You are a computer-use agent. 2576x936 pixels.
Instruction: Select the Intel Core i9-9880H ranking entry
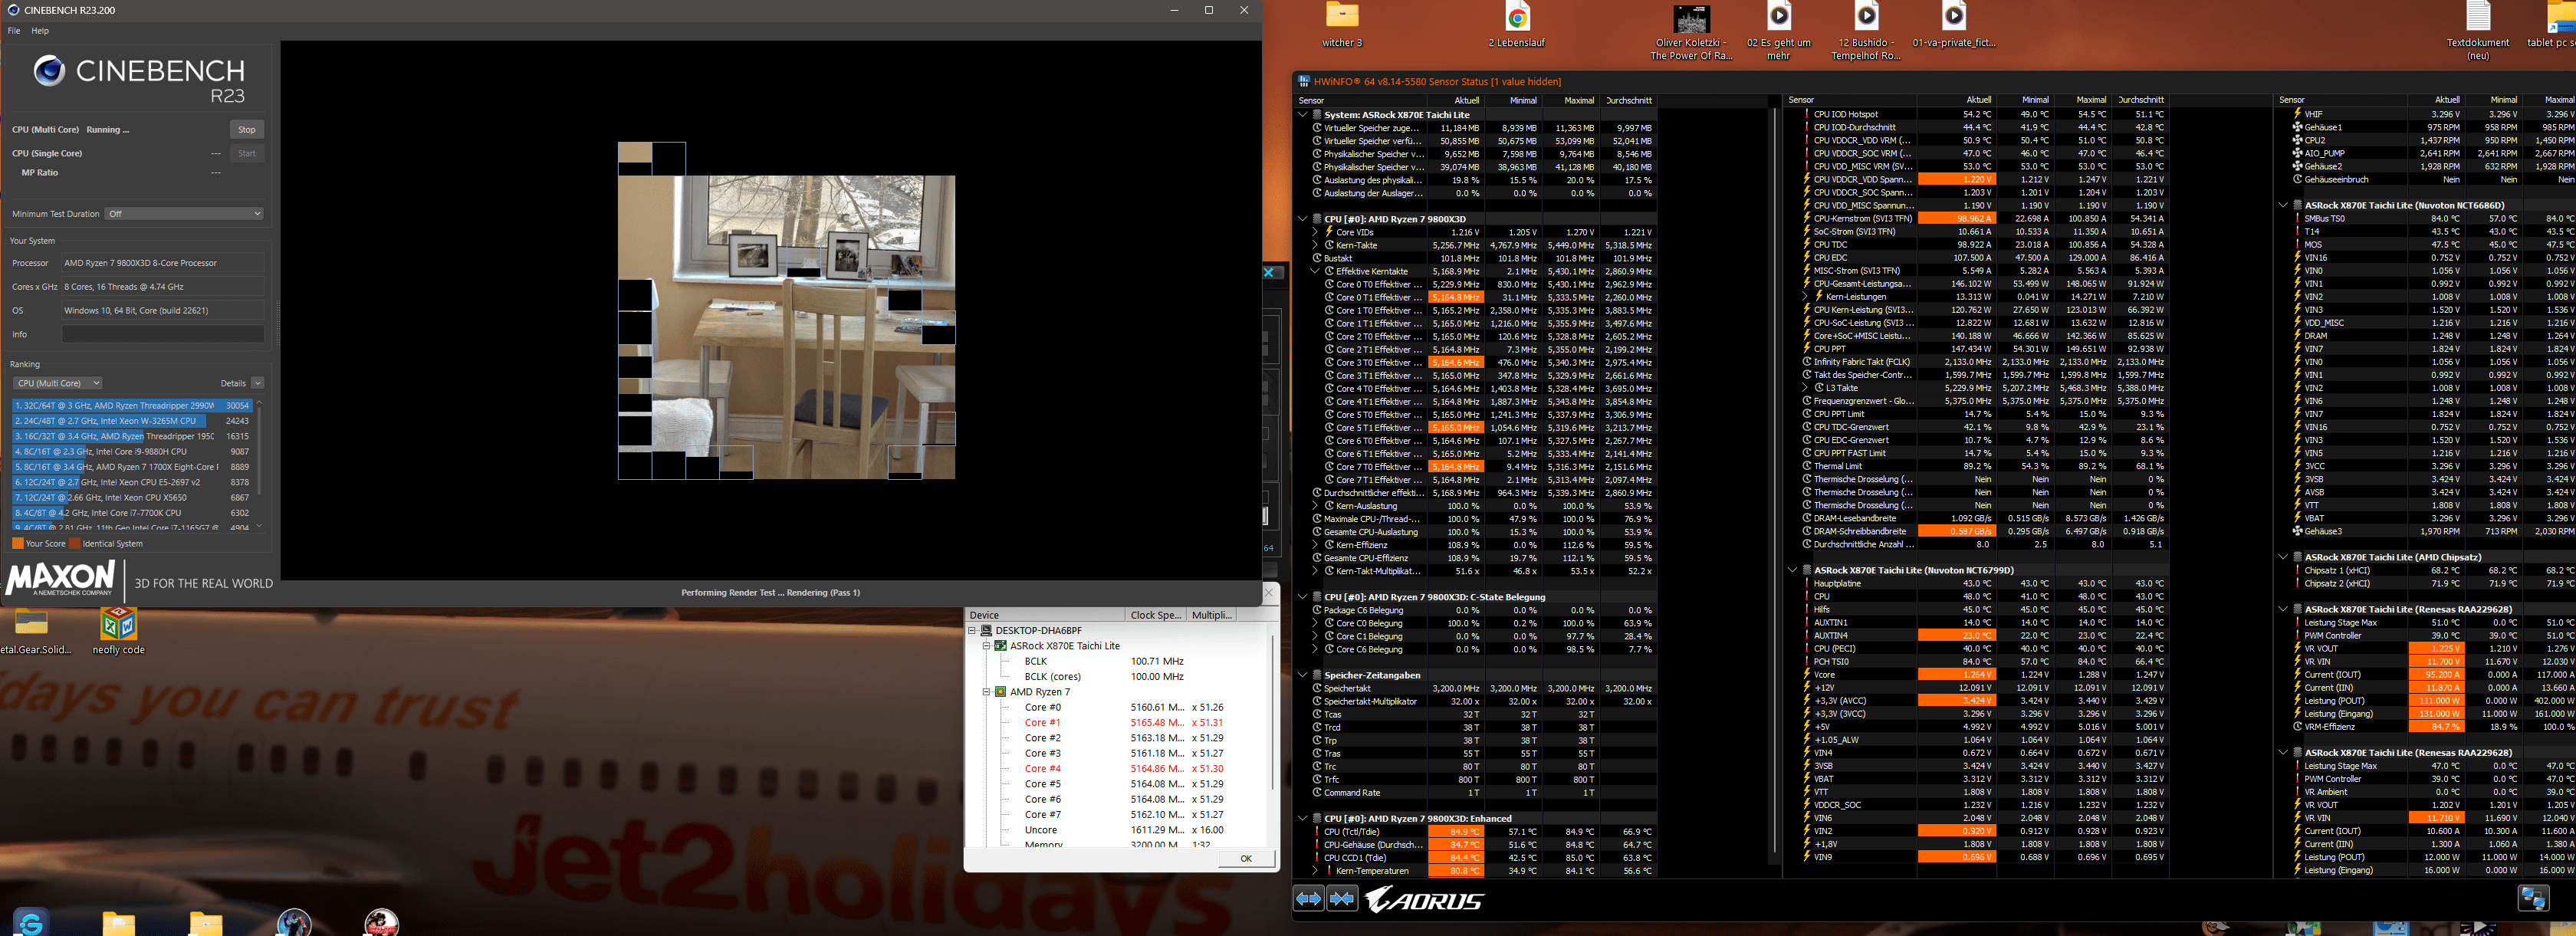(x=132, y=452)
